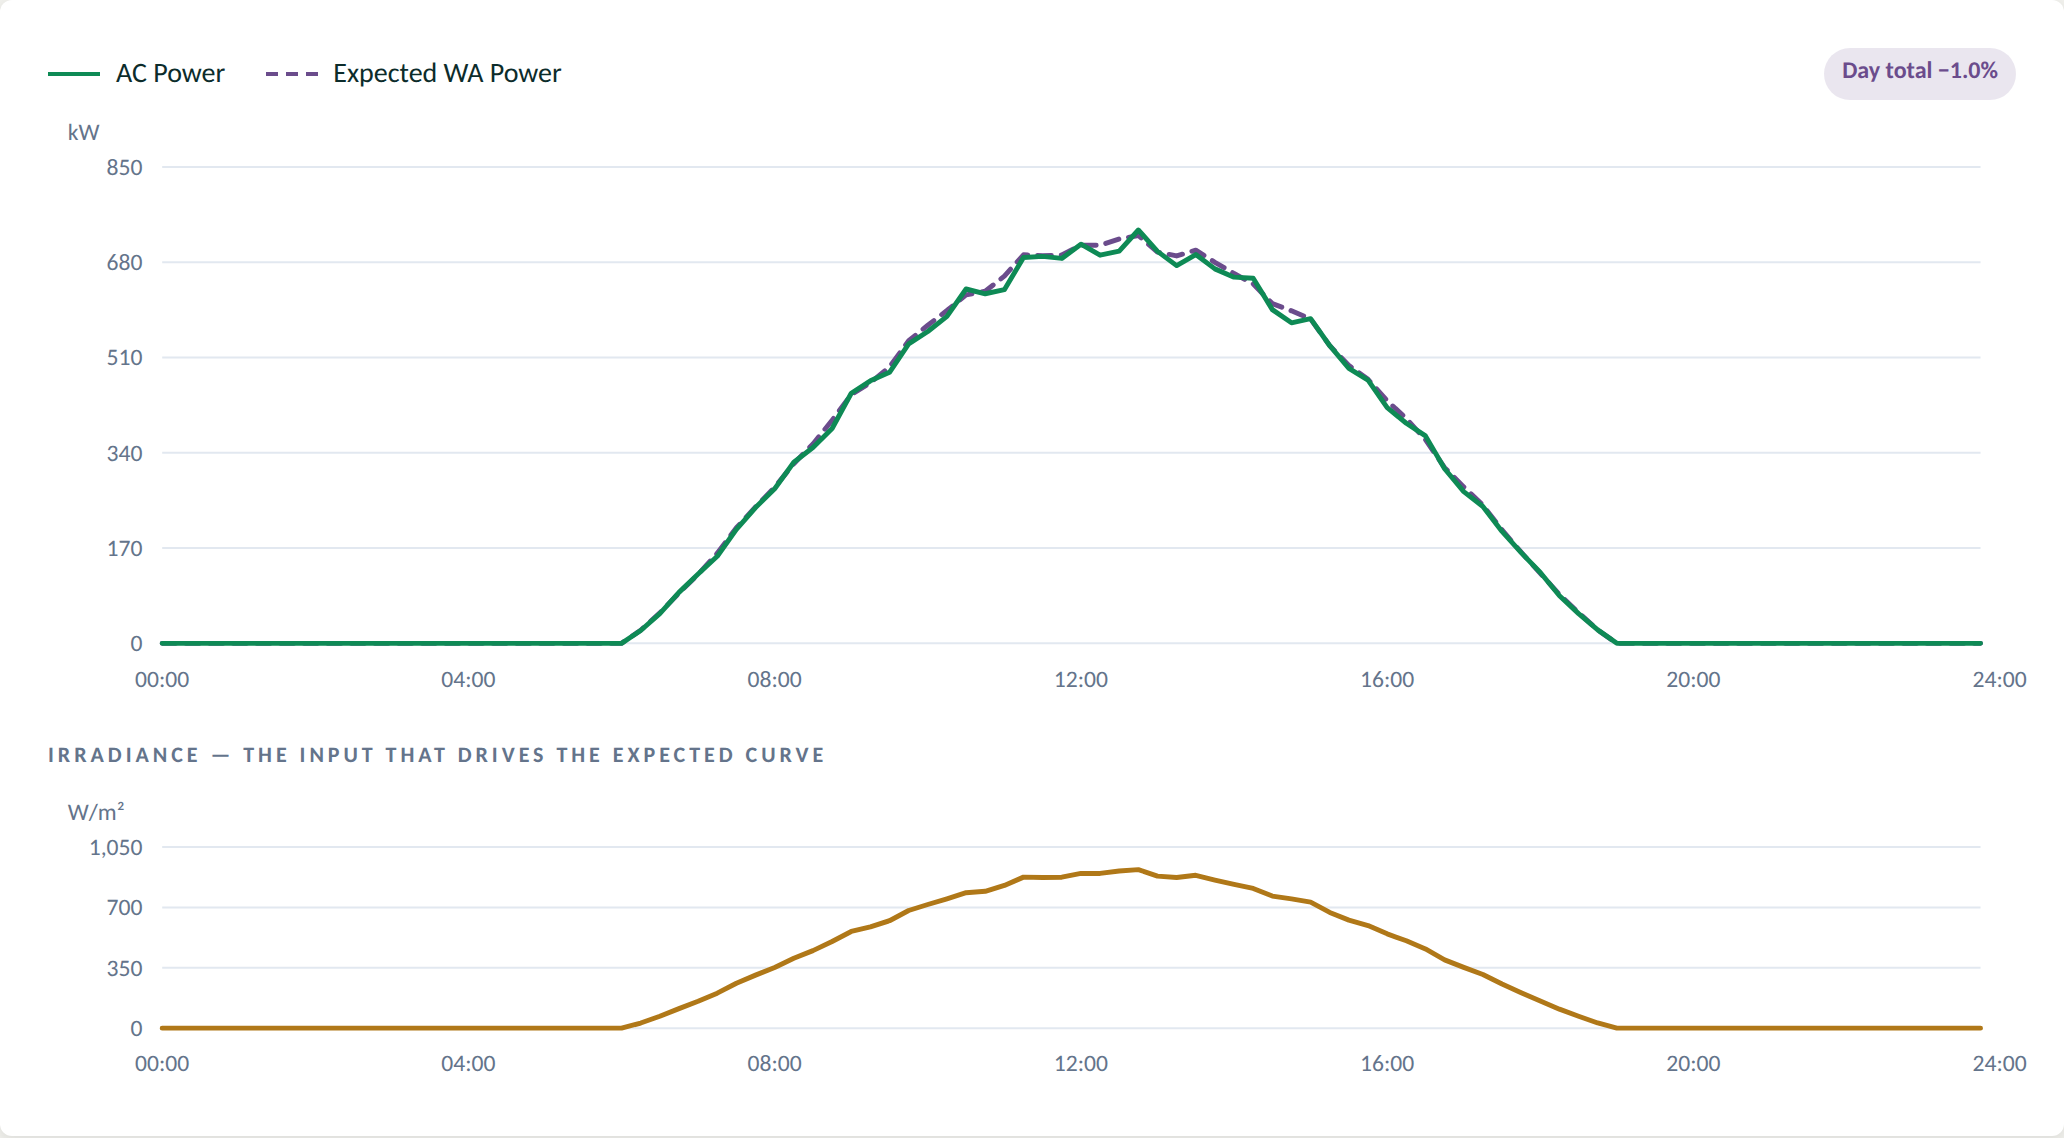Click the 350 value on the irradiance axis

point(125,968)
